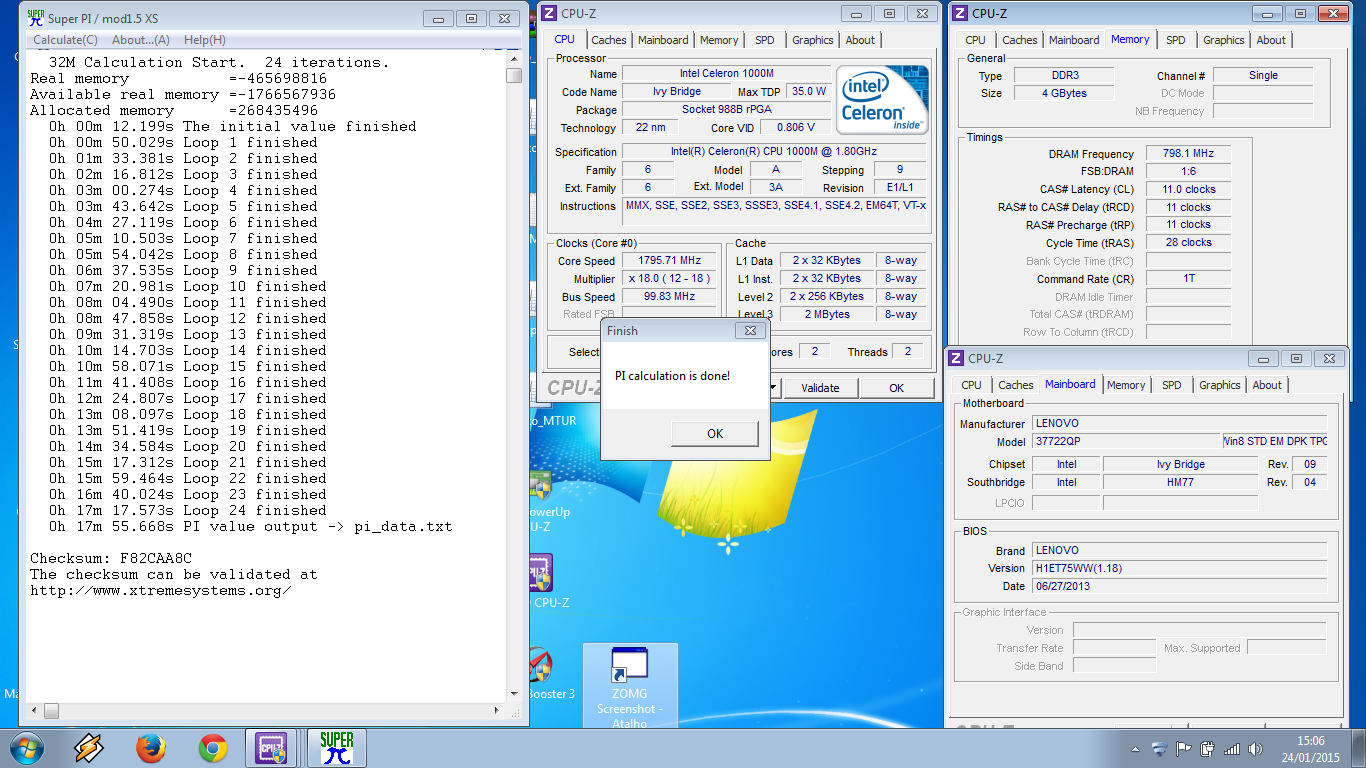Screen dimensions: 1366x768
Task: Open the Action Center flag icon
Action: pos(1184,748)
